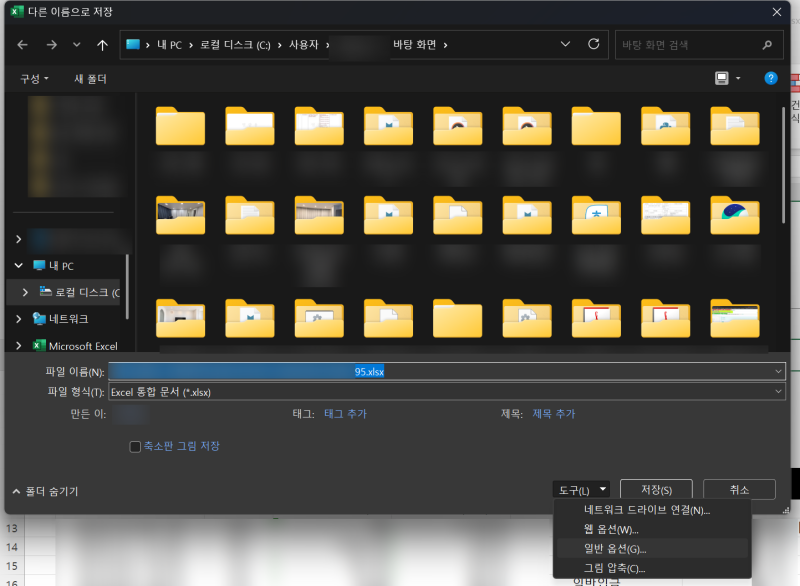The width and height of the screenshot is (800, 586).
Task: Refresh the 바탕 화면 folder view
Action: coord(593,44)
